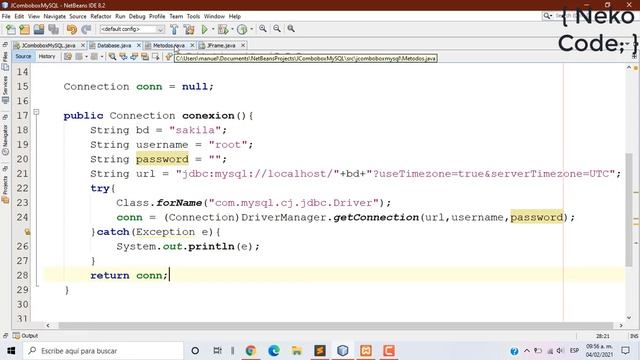Close the Database.java tab
This screenshot has height=360, width=640.
[138, 45]
